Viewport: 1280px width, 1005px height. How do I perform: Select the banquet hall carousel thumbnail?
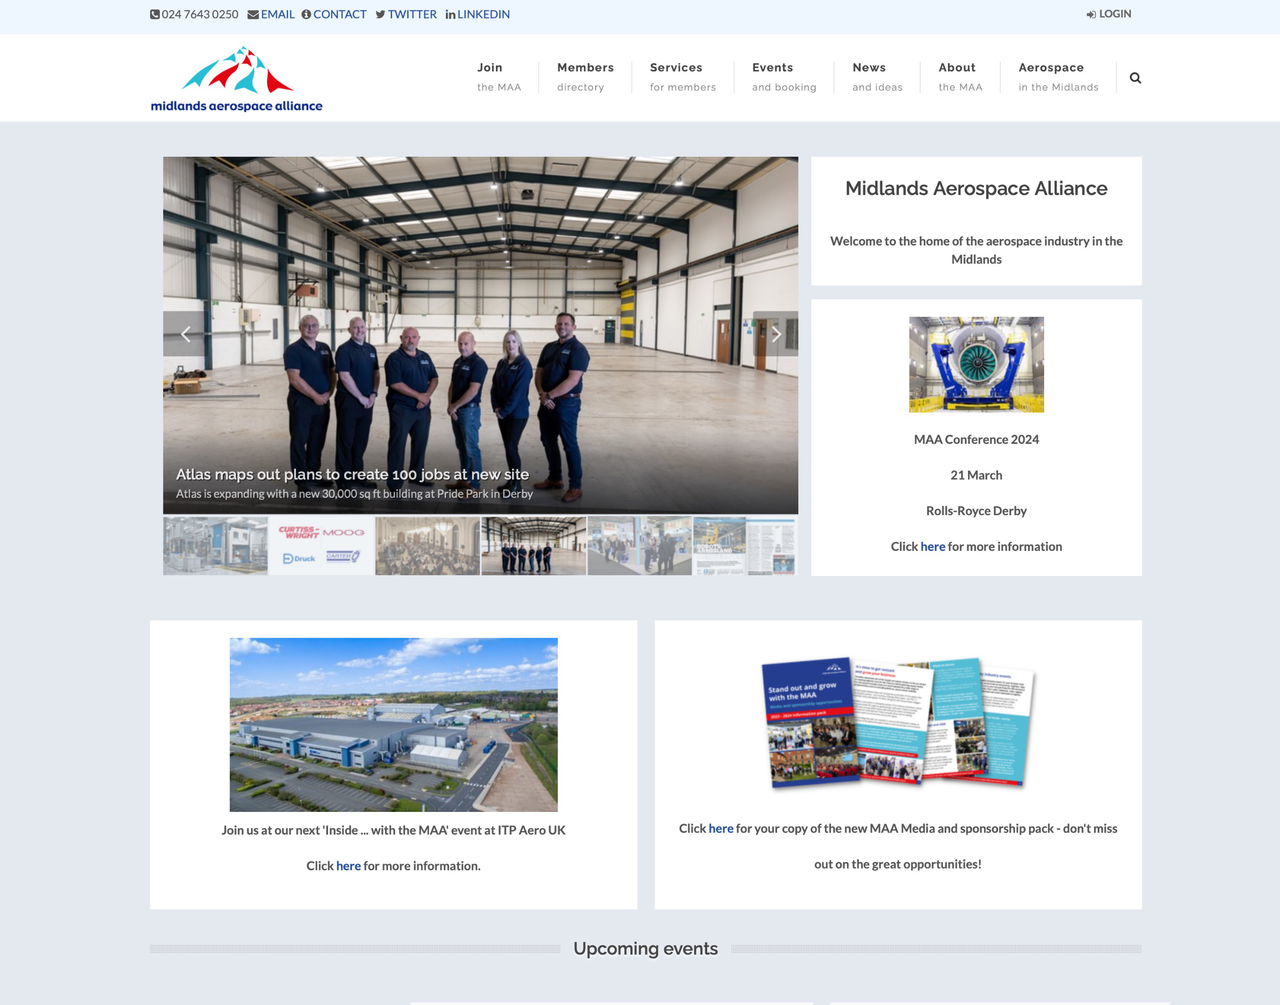(x=428, y=546)
